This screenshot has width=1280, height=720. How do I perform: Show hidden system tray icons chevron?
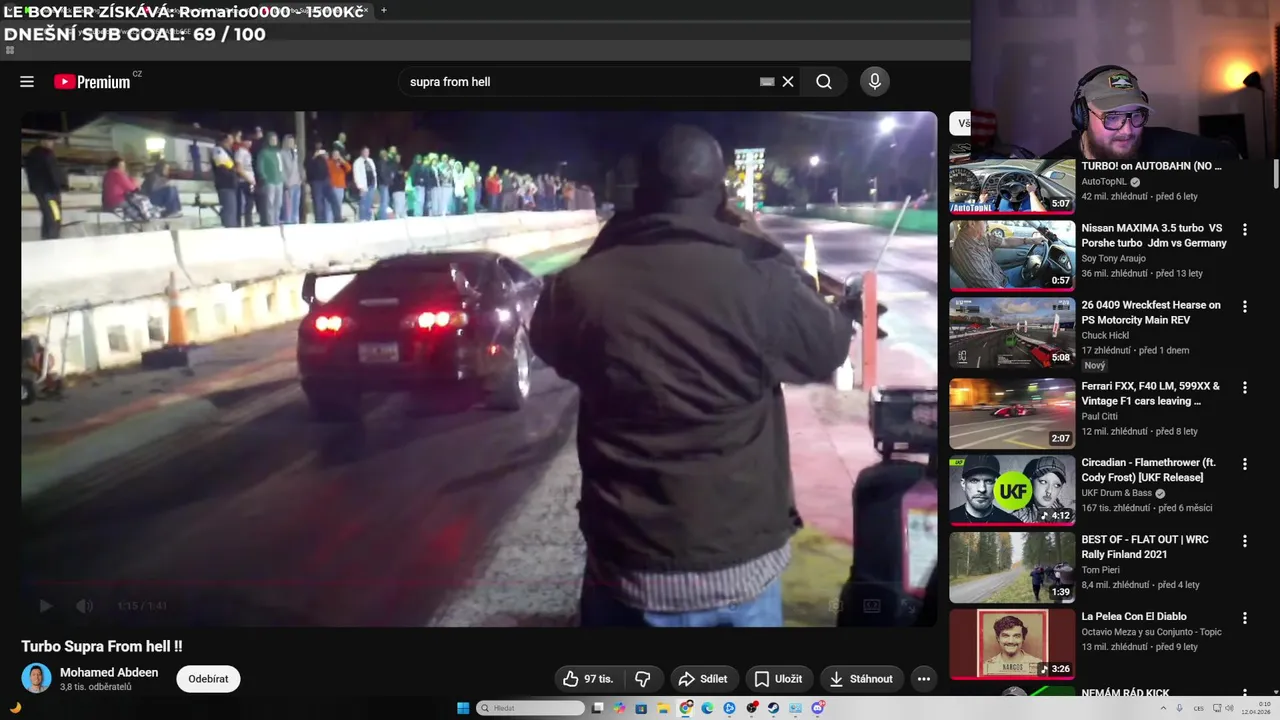click(x=1163, y=708)
